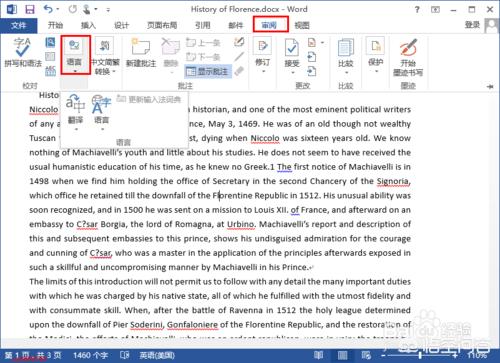Screen dimensions: 500x363
Task: Go to previous comment 上一条
Action: [x=203, y=42]
